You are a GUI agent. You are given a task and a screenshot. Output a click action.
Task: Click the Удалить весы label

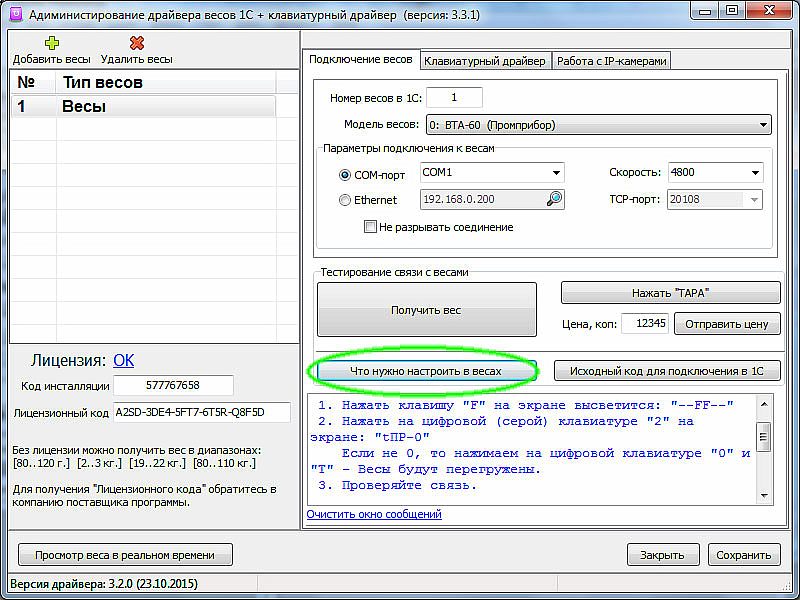[136, 59]
